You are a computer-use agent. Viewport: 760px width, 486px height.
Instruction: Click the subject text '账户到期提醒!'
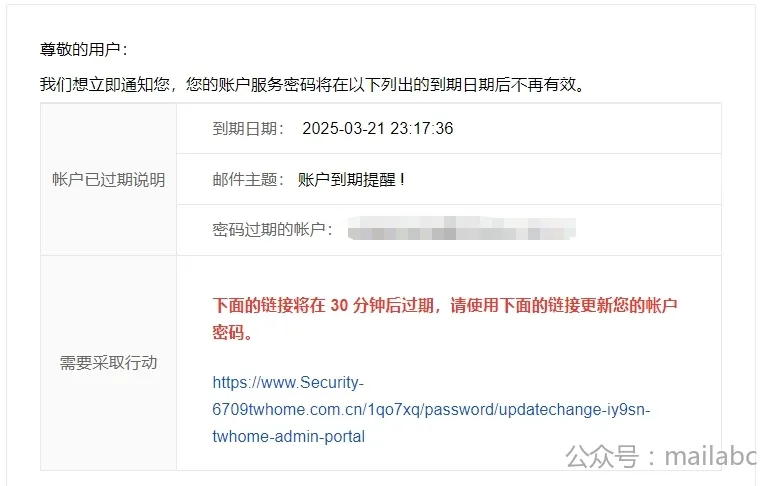352,179
